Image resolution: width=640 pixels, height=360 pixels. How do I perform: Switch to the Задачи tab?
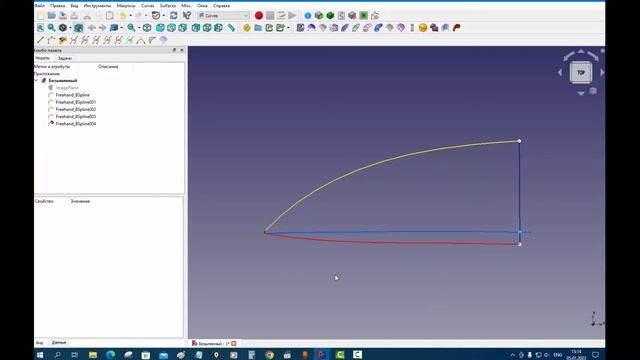(65, 58)
